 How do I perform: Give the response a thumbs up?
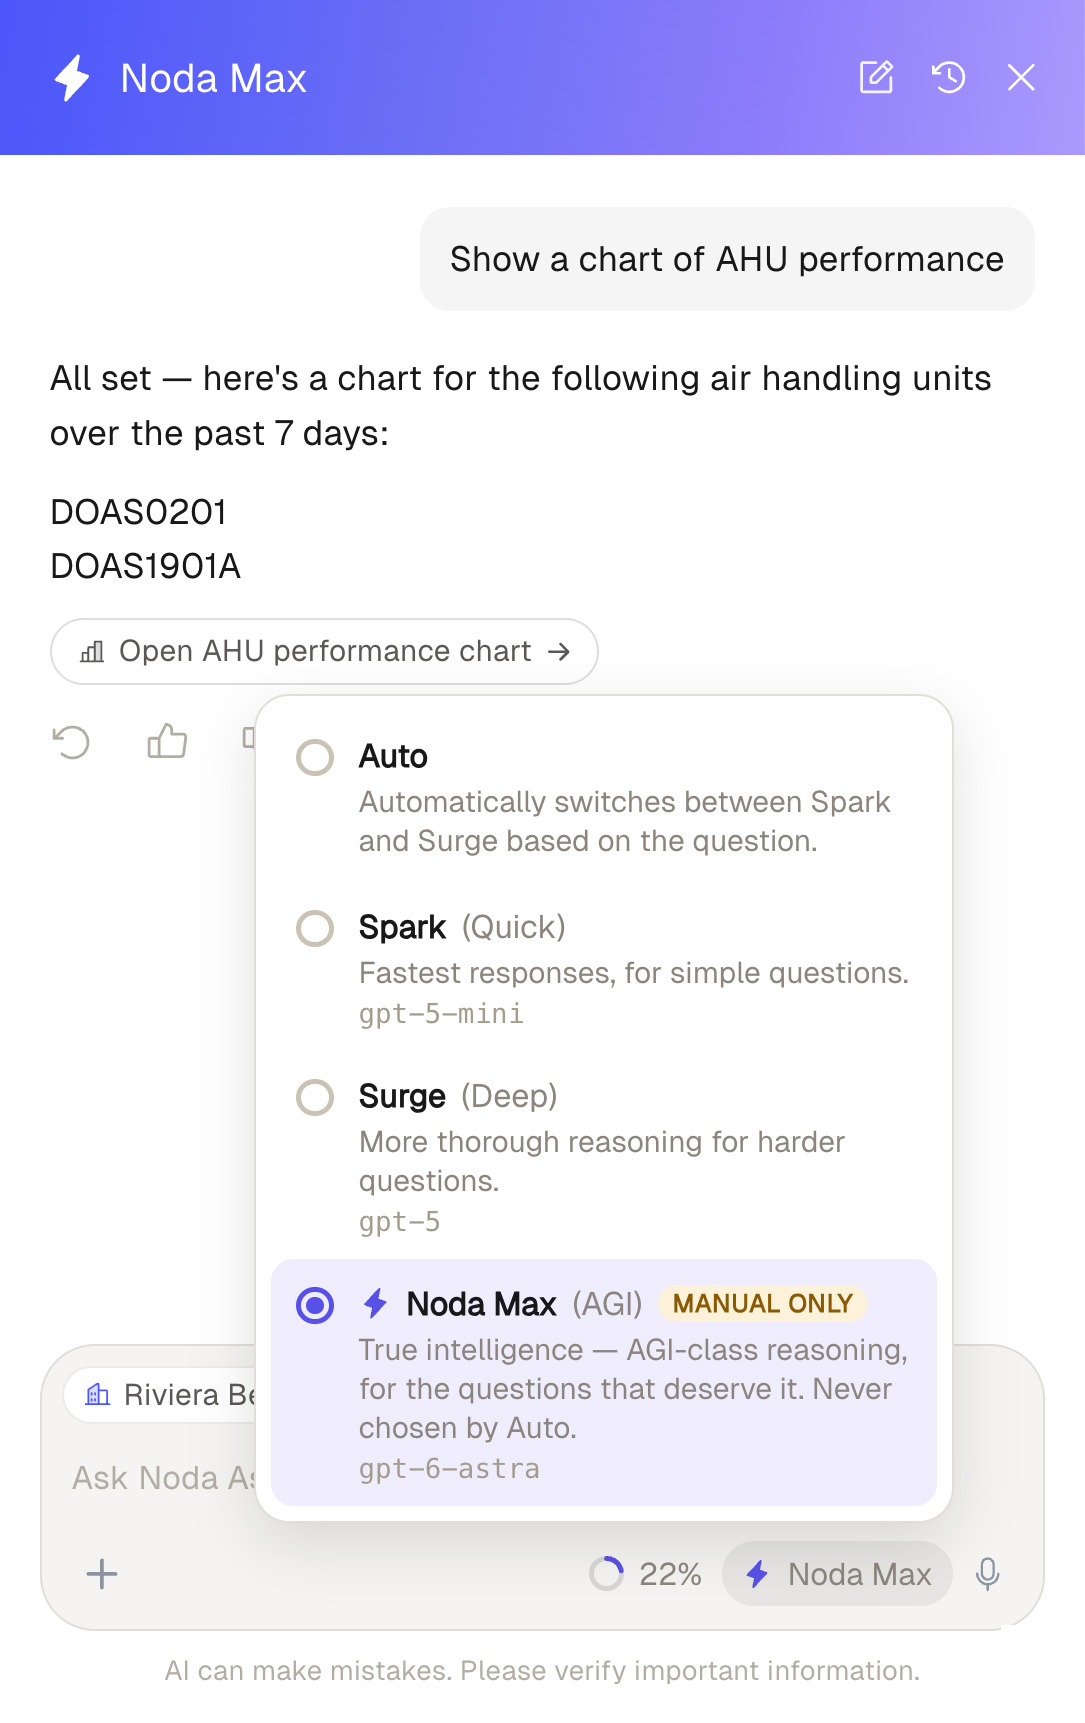coord(167,741)
